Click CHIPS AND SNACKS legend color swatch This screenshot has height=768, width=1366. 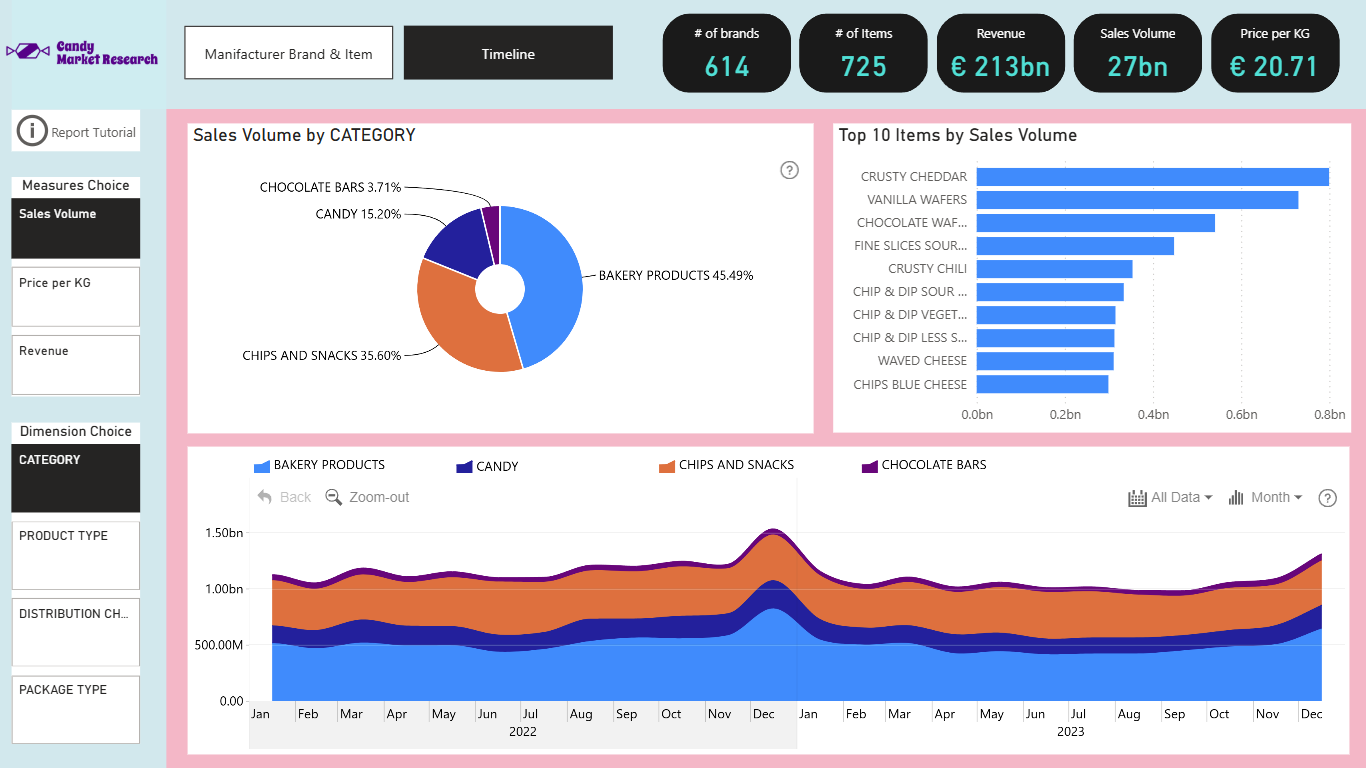(667, 466)
